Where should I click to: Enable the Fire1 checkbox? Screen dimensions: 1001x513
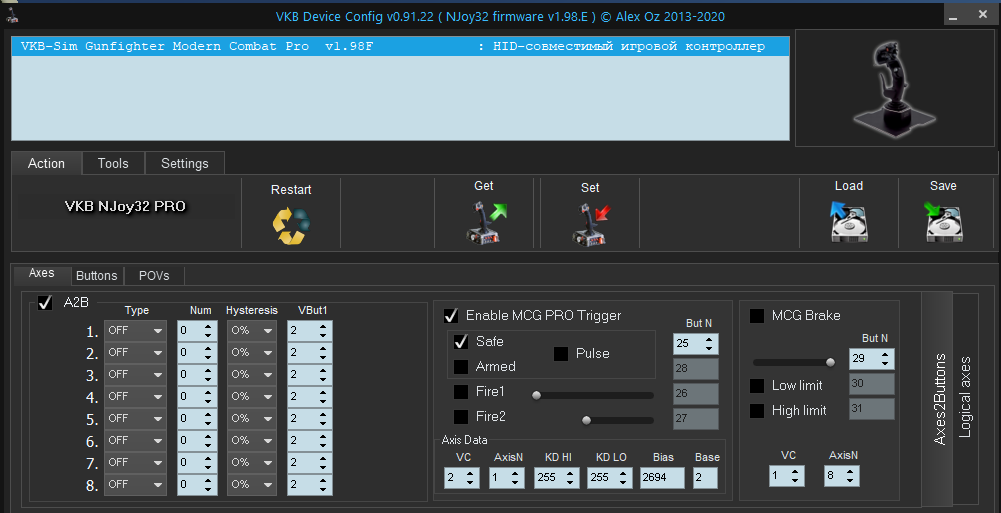[461, 392]
